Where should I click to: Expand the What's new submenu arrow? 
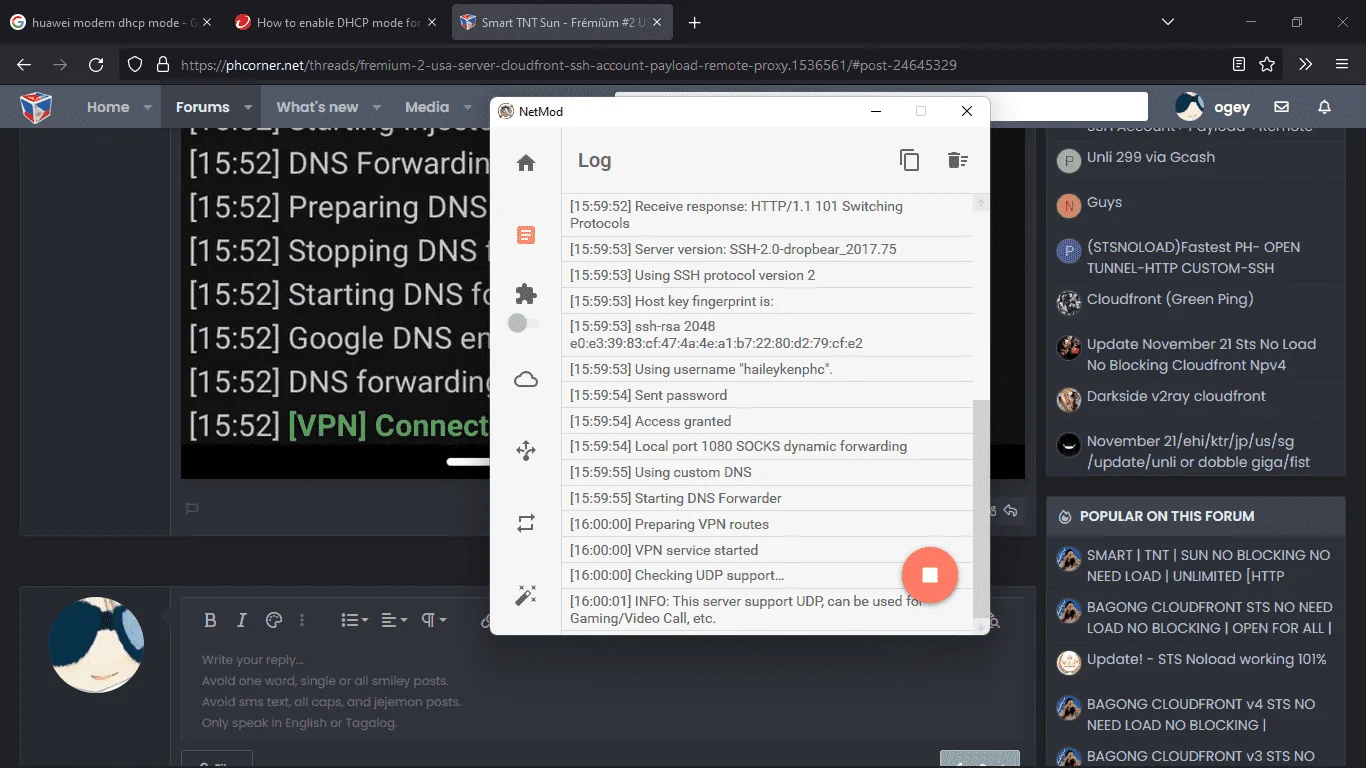(377, 107)
